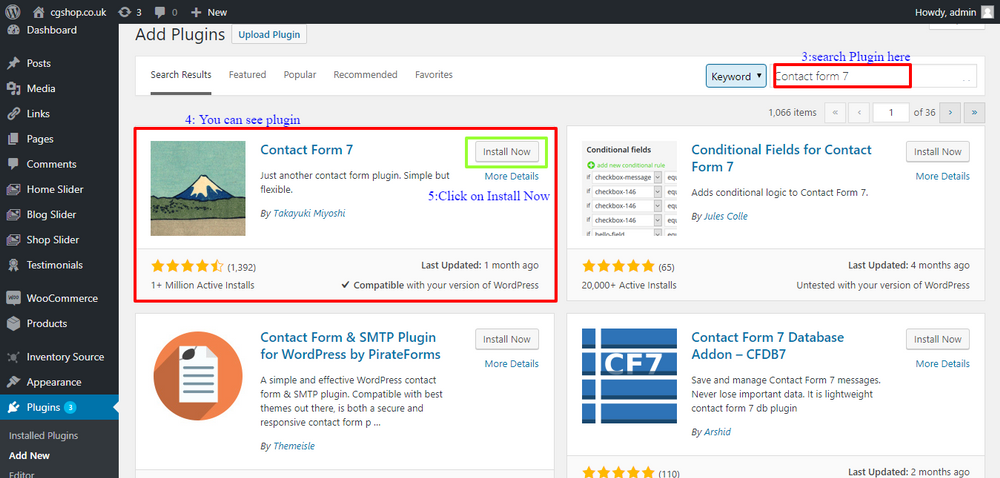Image resolution: width=1000 pixels, height=478 pixels.
Task: Open More Details for Conditional Fields plugin
Action: (943, 176)
